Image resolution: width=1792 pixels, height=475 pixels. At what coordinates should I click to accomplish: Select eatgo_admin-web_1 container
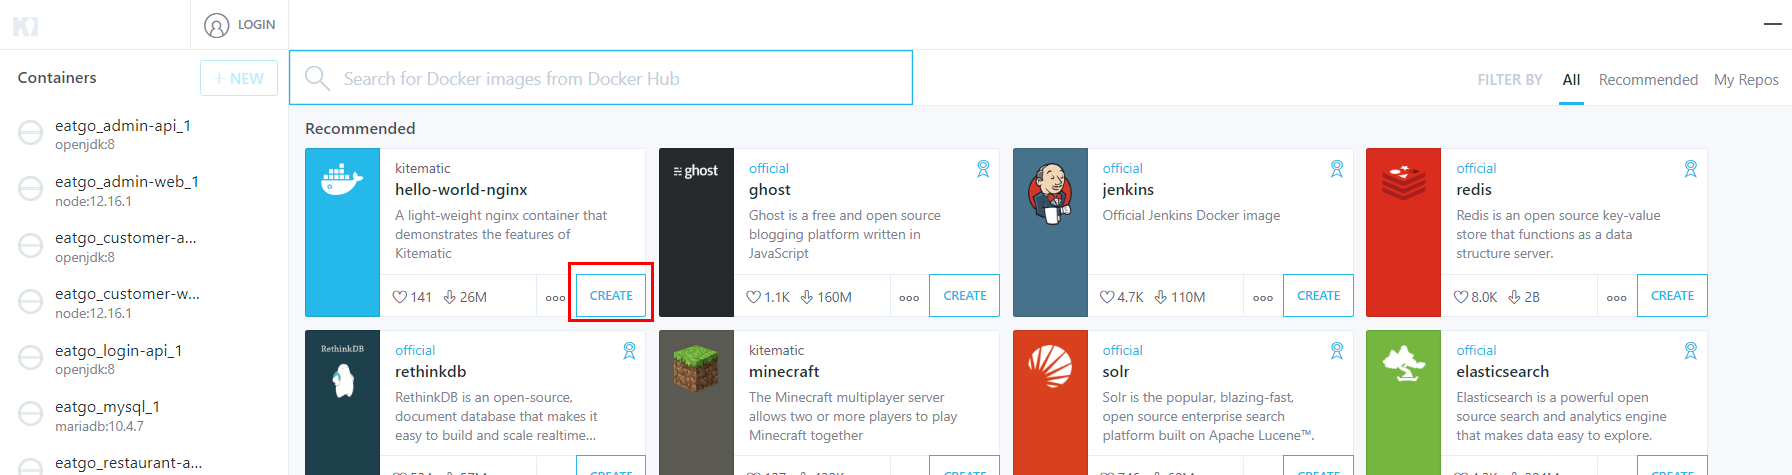coord(144,190)
